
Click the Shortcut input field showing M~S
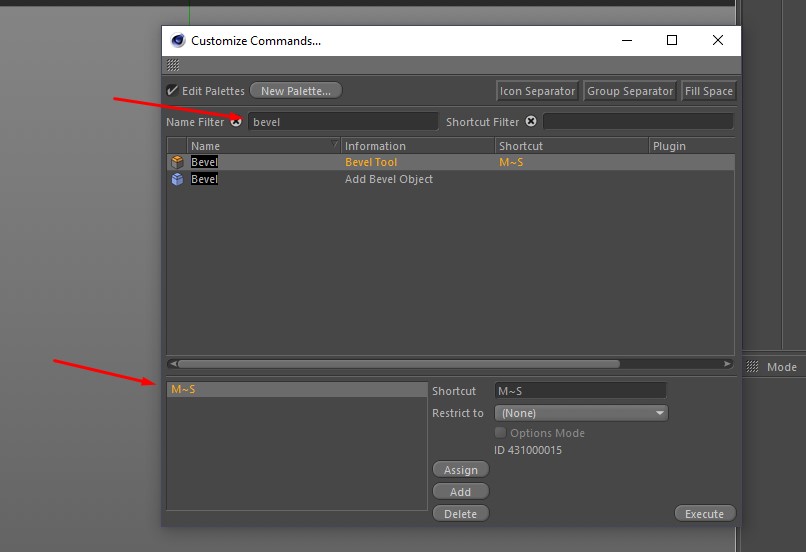coord(580,391)
